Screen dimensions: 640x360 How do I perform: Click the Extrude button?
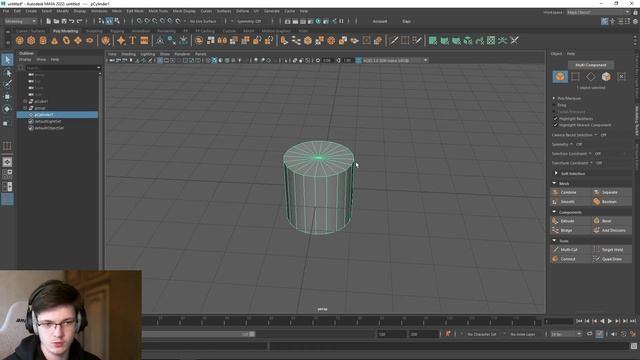(571, 221)
